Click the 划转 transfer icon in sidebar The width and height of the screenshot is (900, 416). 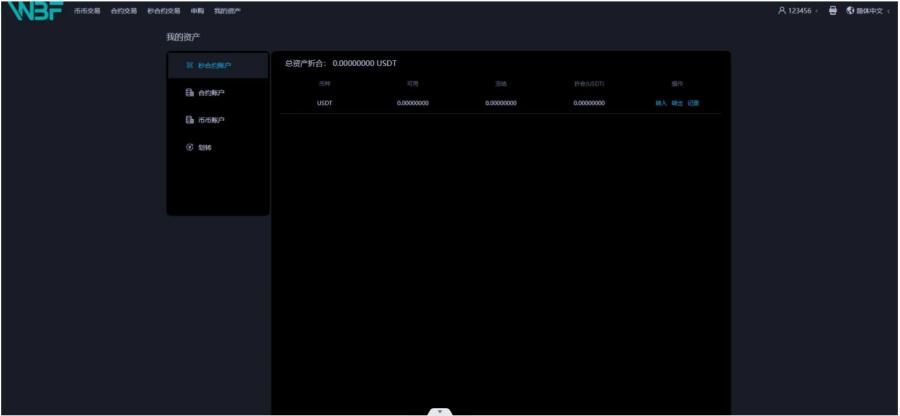(190, 148)
